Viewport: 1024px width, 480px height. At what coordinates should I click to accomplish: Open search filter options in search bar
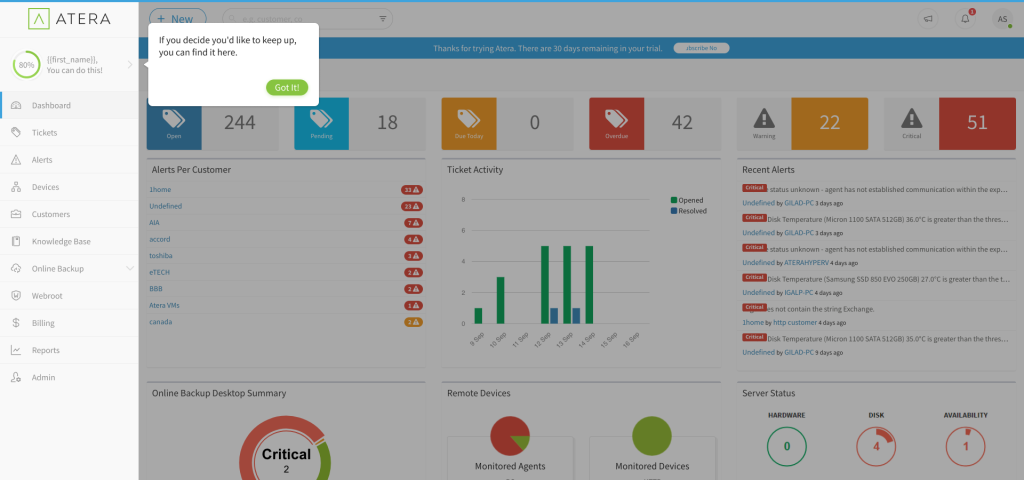(x=383, y=19)
